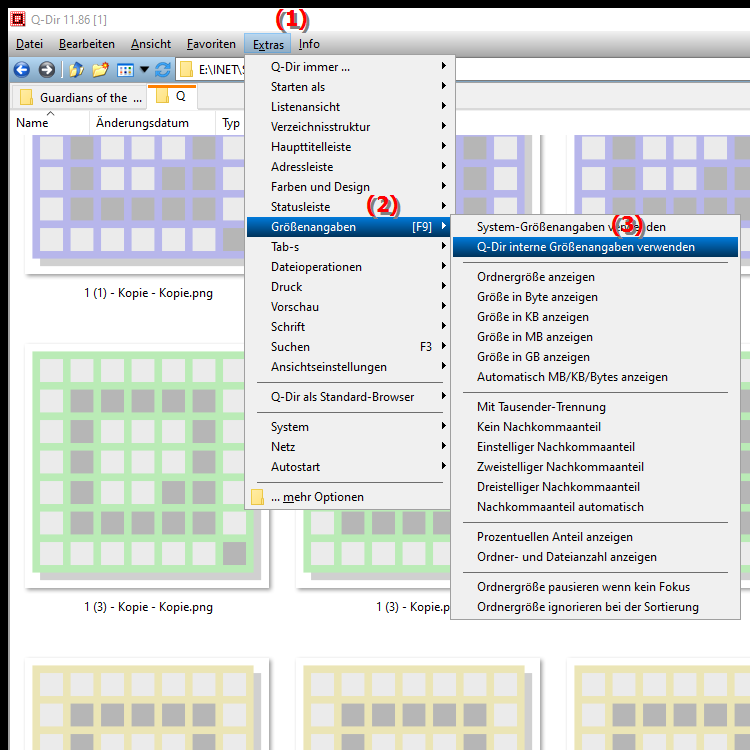Toggle Ordner- und Dateianzahl anzeigen
Viewport: 750px width, 750px height.
coord(595,557)
